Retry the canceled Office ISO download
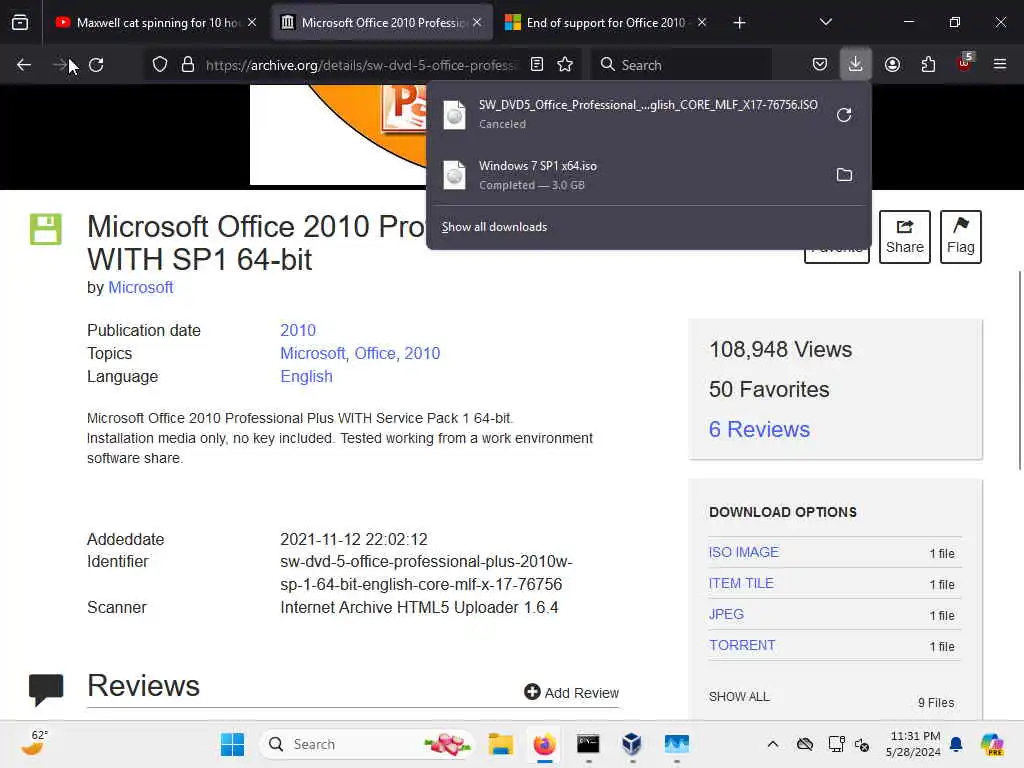 [x=844, y=115]
